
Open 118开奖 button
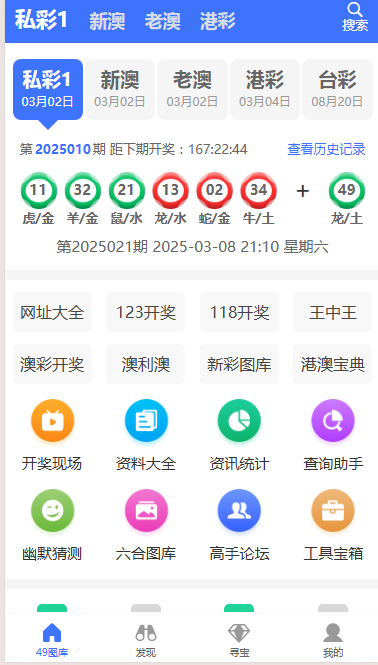239,313
